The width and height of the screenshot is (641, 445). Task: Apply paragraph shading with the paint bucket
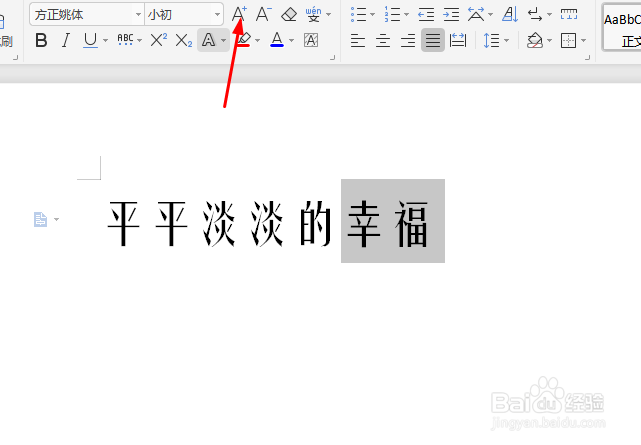(535, 40)
